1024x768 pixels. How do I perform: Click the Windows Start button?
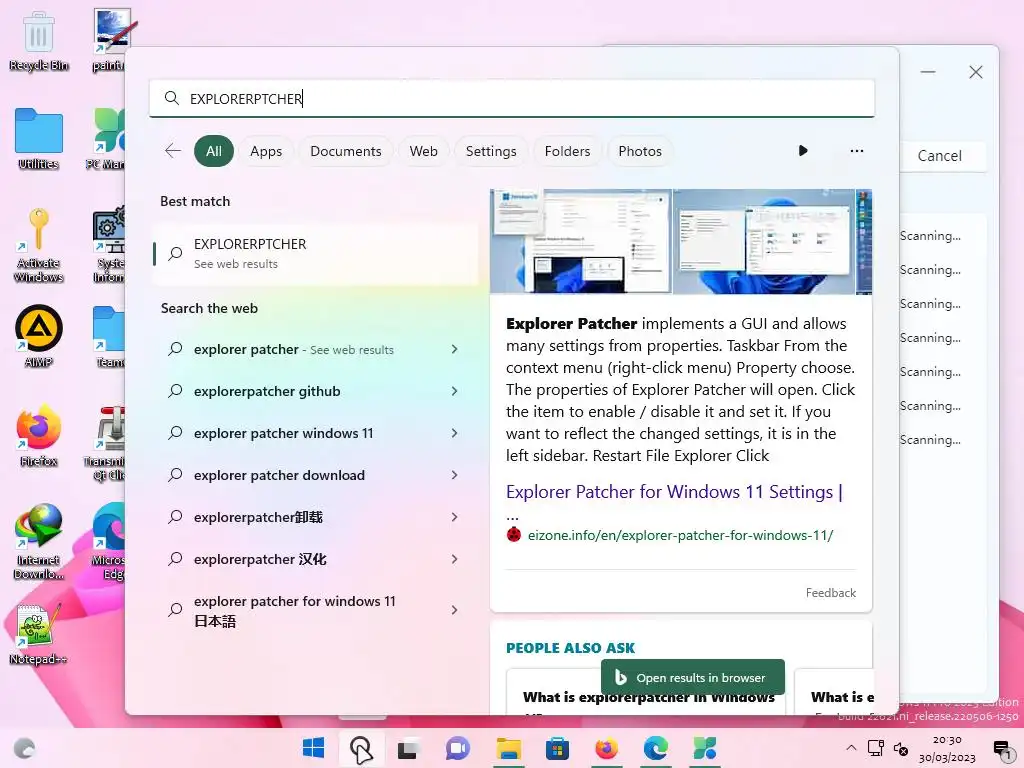[313, 748]
